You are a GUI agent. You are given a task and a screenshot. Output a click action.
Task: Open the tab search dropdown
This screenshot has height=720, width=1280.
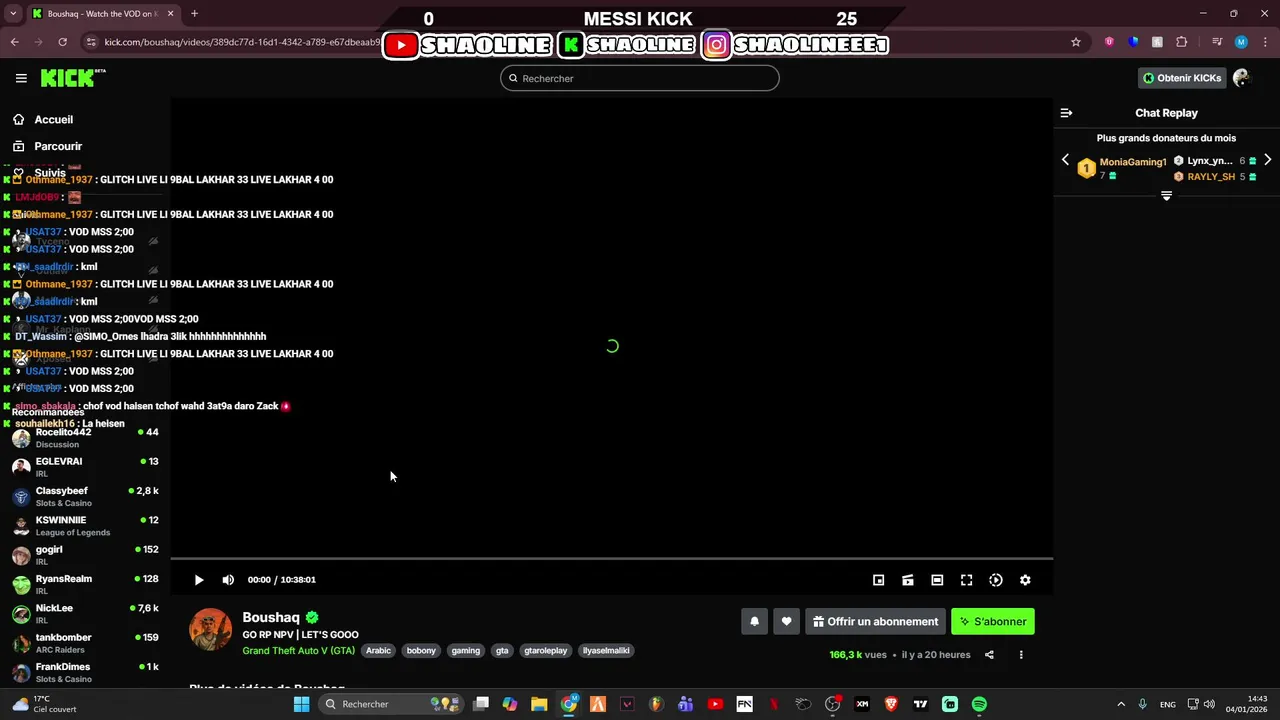13,14
